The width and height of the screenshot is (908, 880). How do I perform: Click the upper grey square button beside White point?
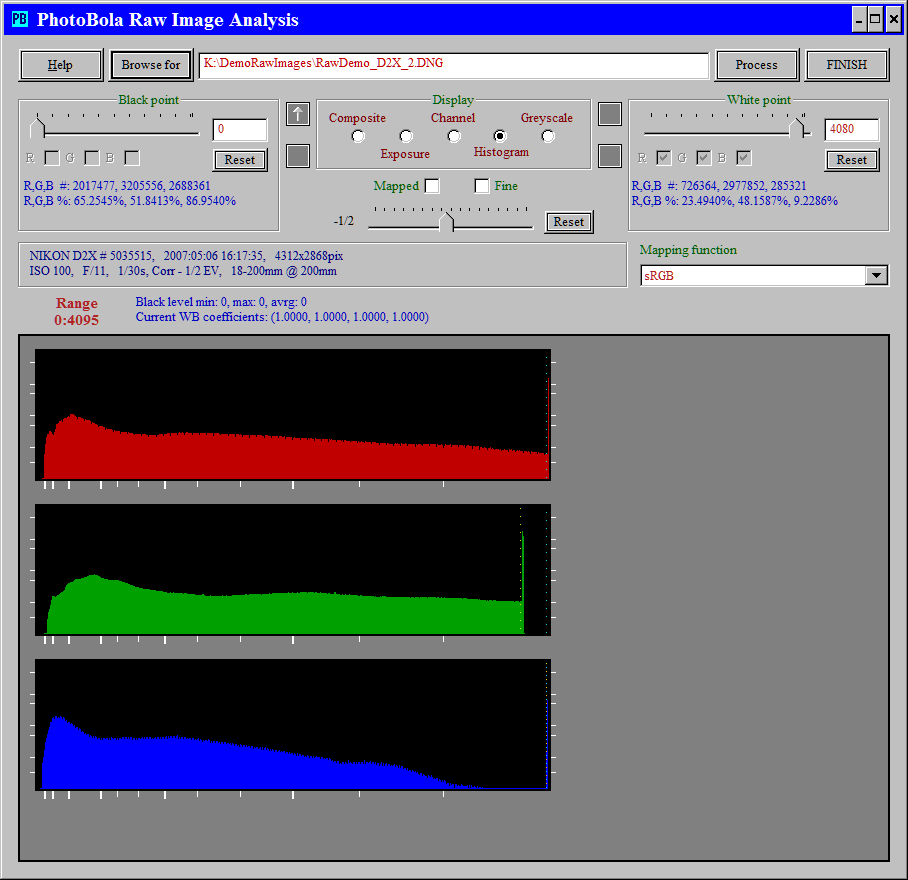610,114
